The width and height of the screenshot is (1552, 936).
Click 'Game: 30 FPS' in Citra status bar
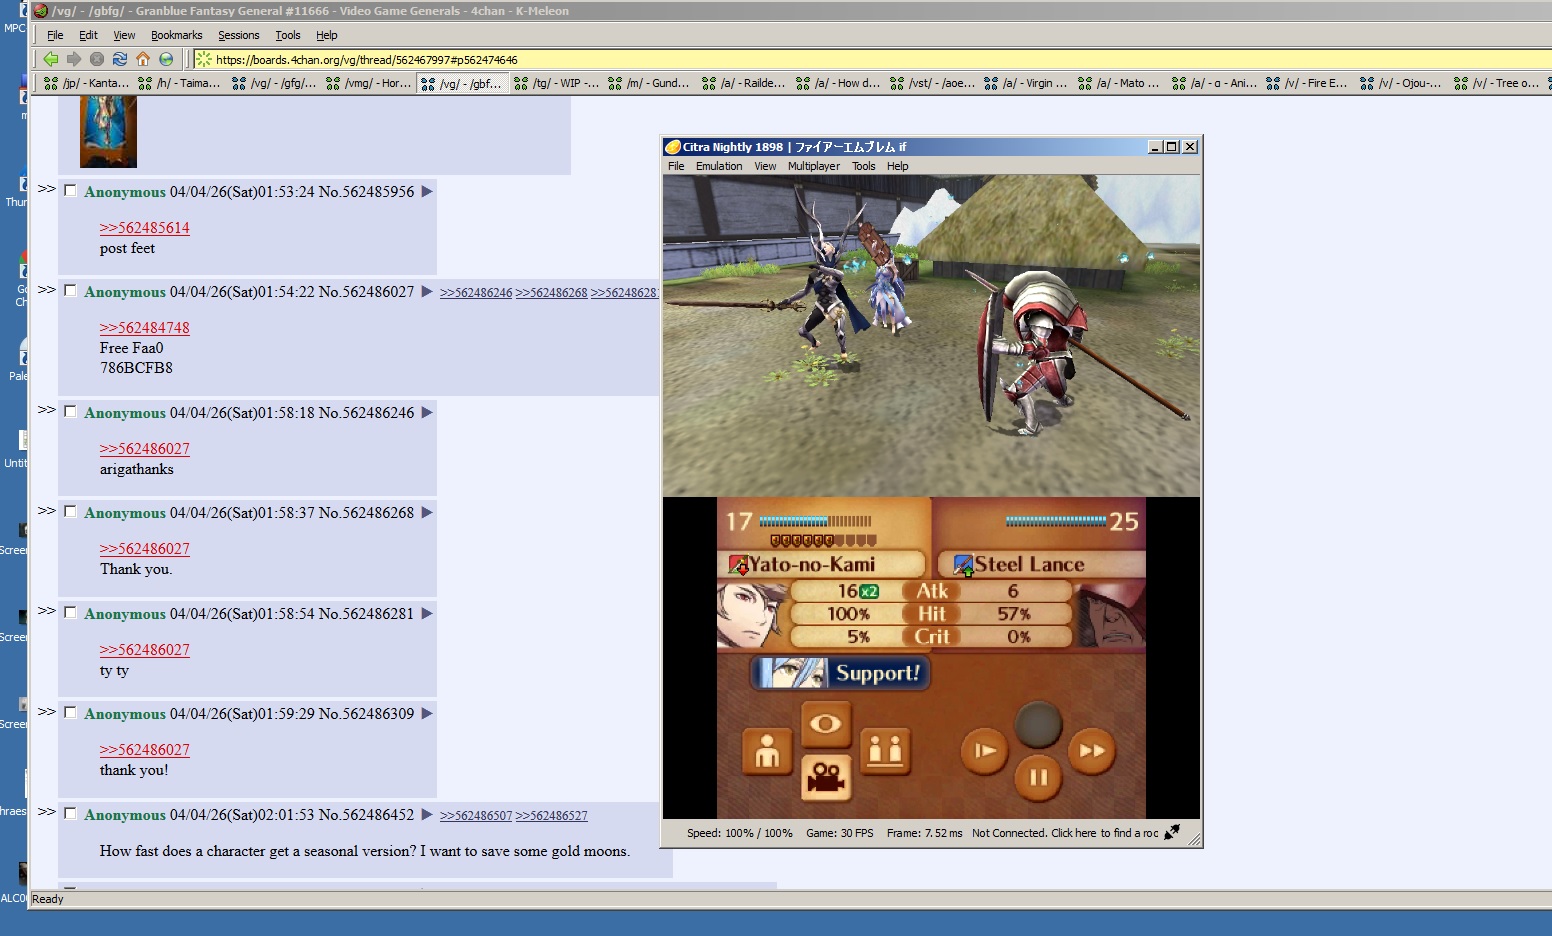(x=840, y=833)
